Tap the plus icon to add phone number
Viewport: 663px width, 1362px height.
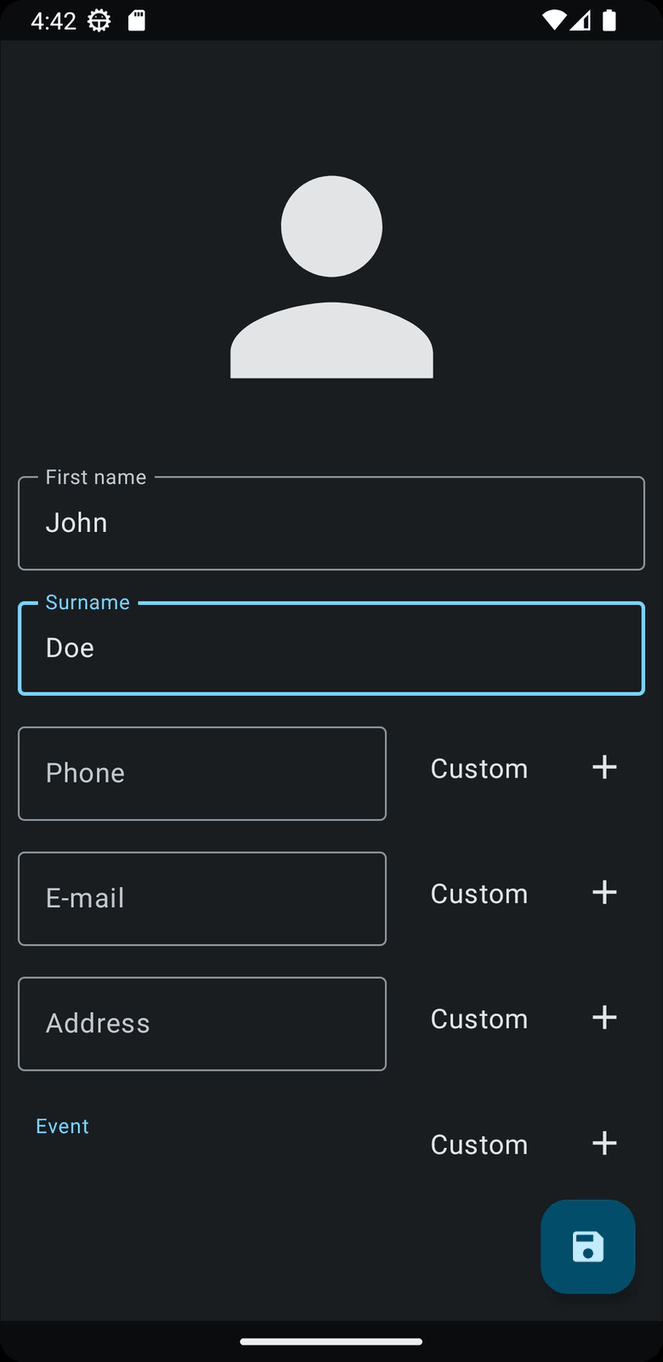pyautogui.click(x=604, y=767)
